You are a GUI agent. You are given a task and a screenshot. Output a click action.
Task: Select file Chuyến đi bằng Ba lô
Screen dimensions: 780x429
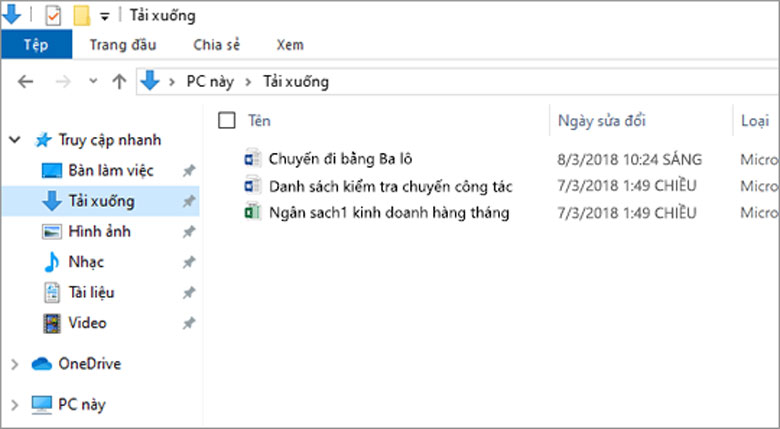point(340,159)
